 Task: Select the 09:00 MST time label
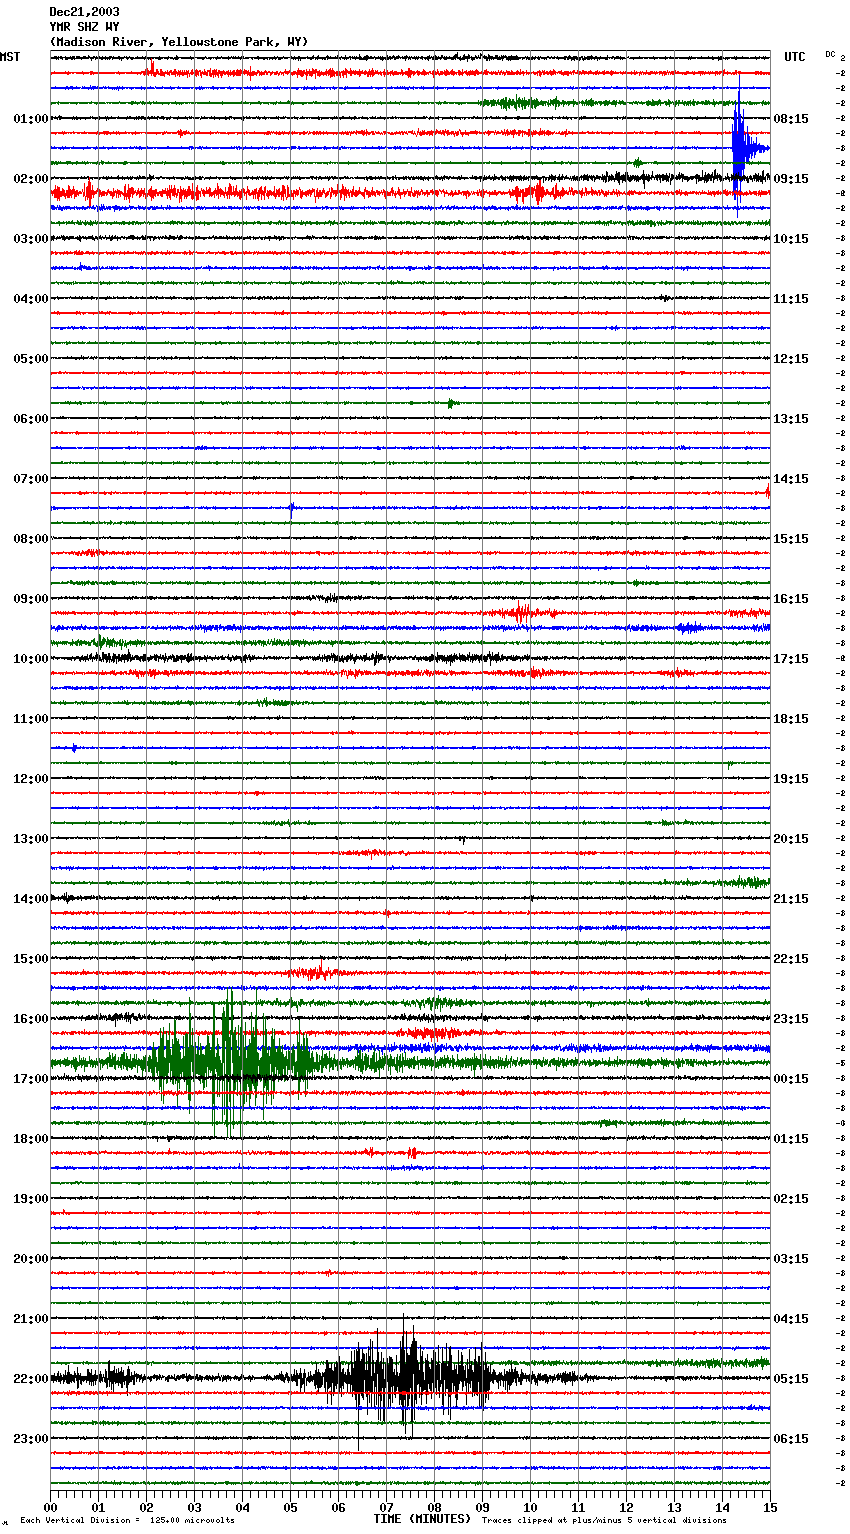pos(30,599)
